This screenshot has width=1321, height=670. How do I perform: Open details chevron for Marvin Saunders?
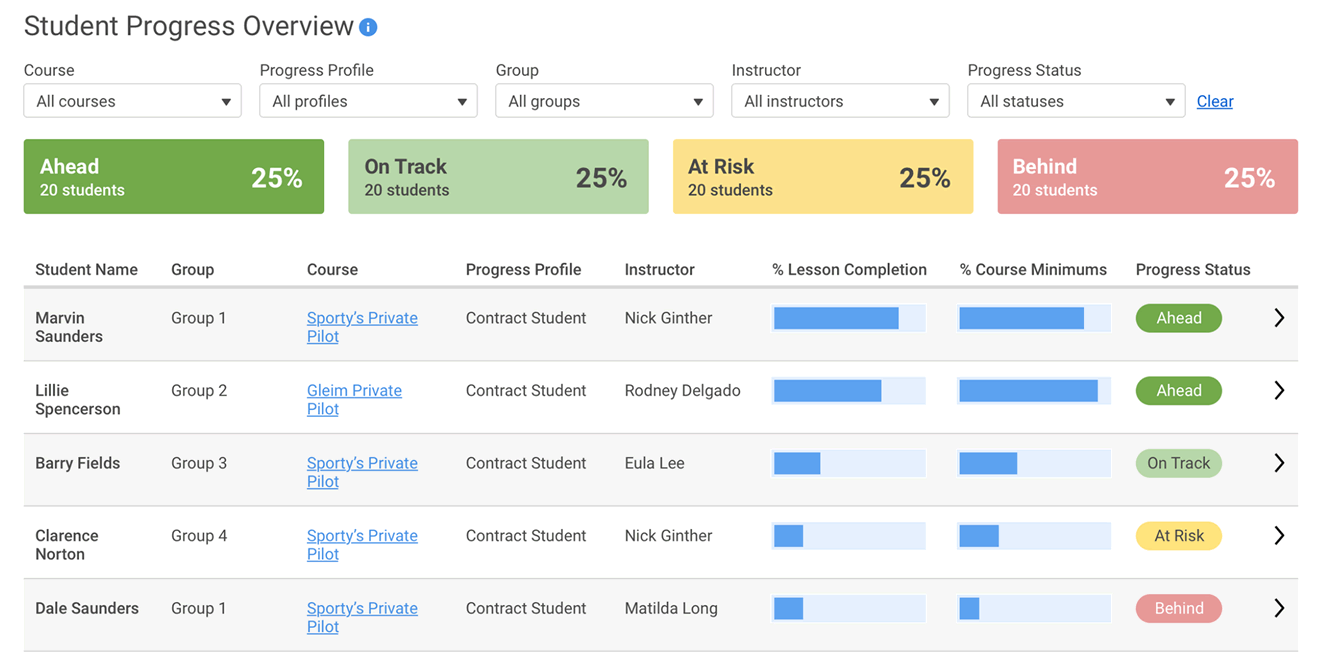click(1279, 317)
